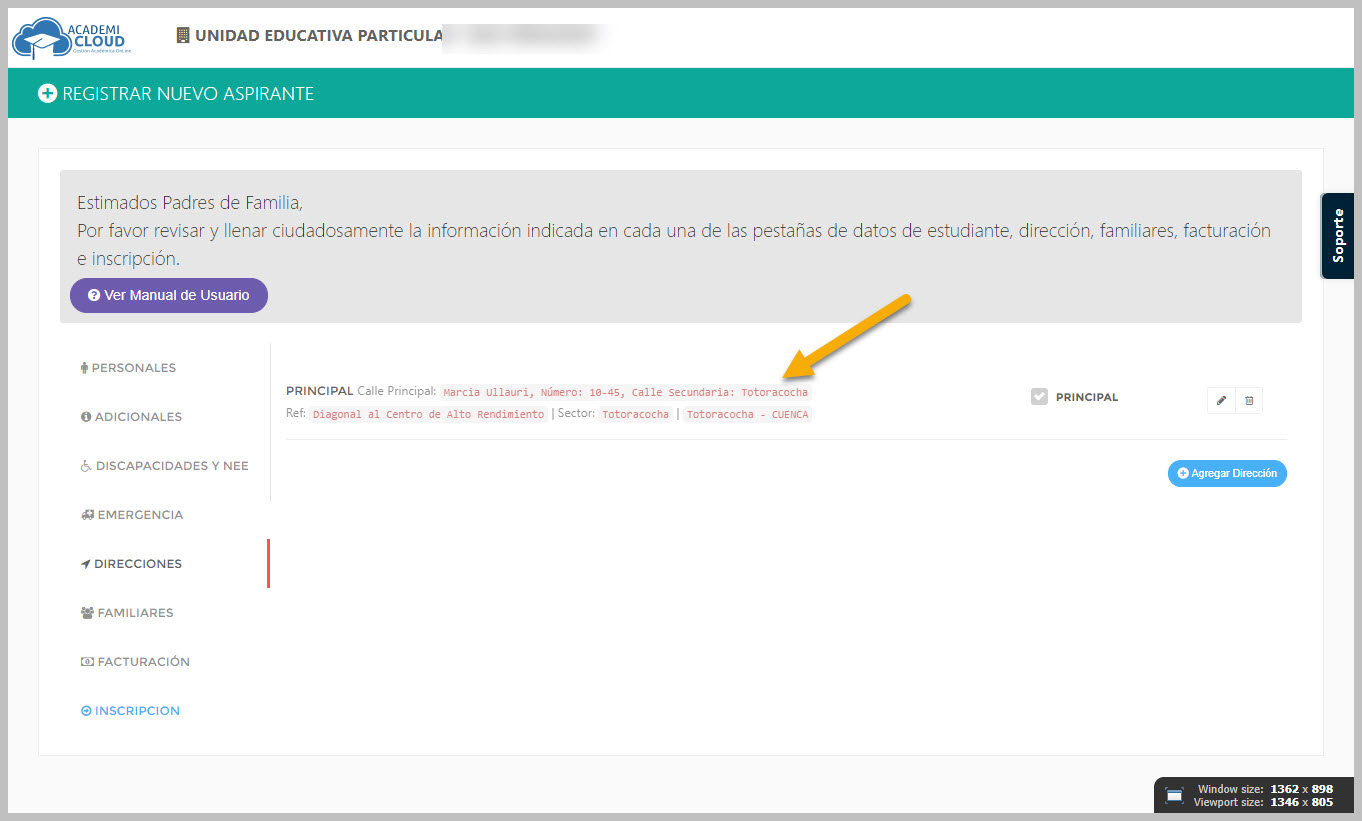Click the Registrar Nuevo Aspirante heading
Image resolution: width=1362 pixels, height=821 pixels.
pyautogui.click(x=188, y=93)
